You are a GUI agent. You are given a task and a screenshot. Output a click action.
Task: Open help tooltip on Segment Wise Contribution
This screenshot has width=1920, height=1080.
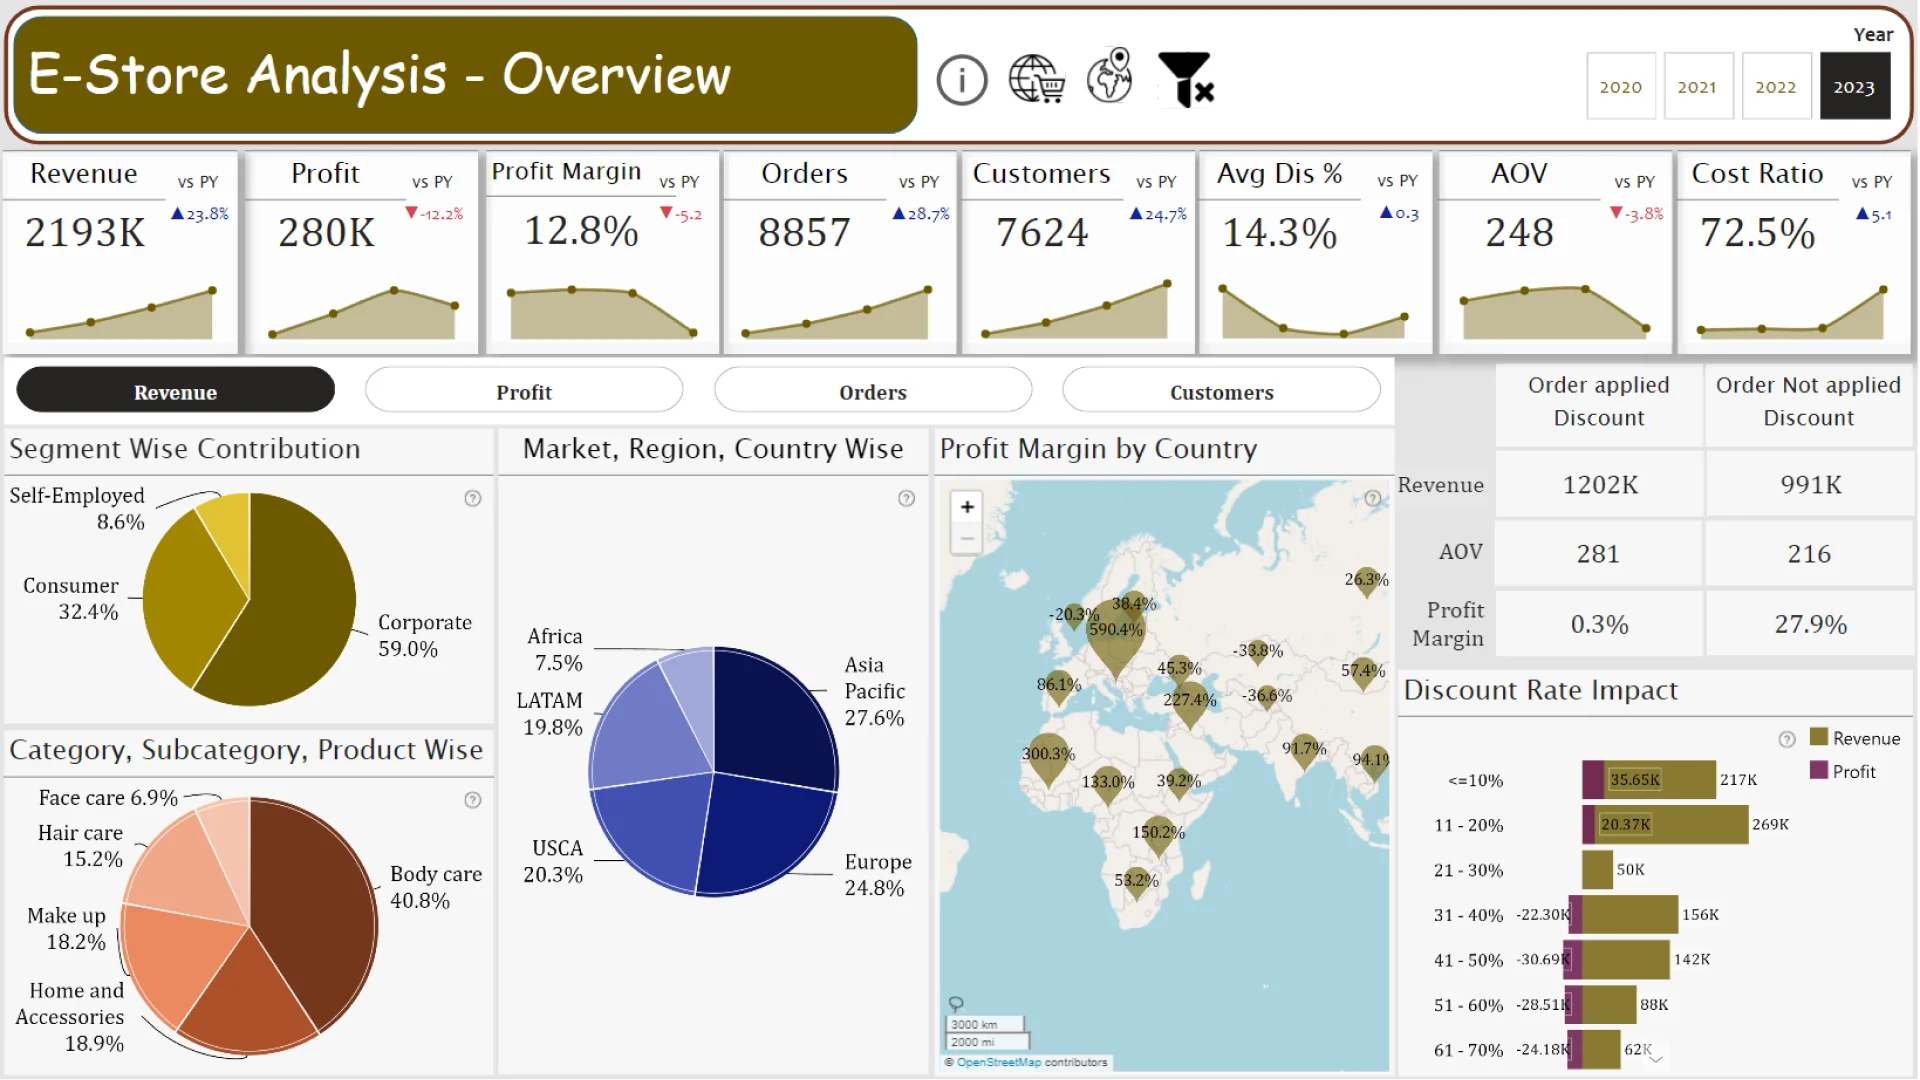[x=473, y=498]
